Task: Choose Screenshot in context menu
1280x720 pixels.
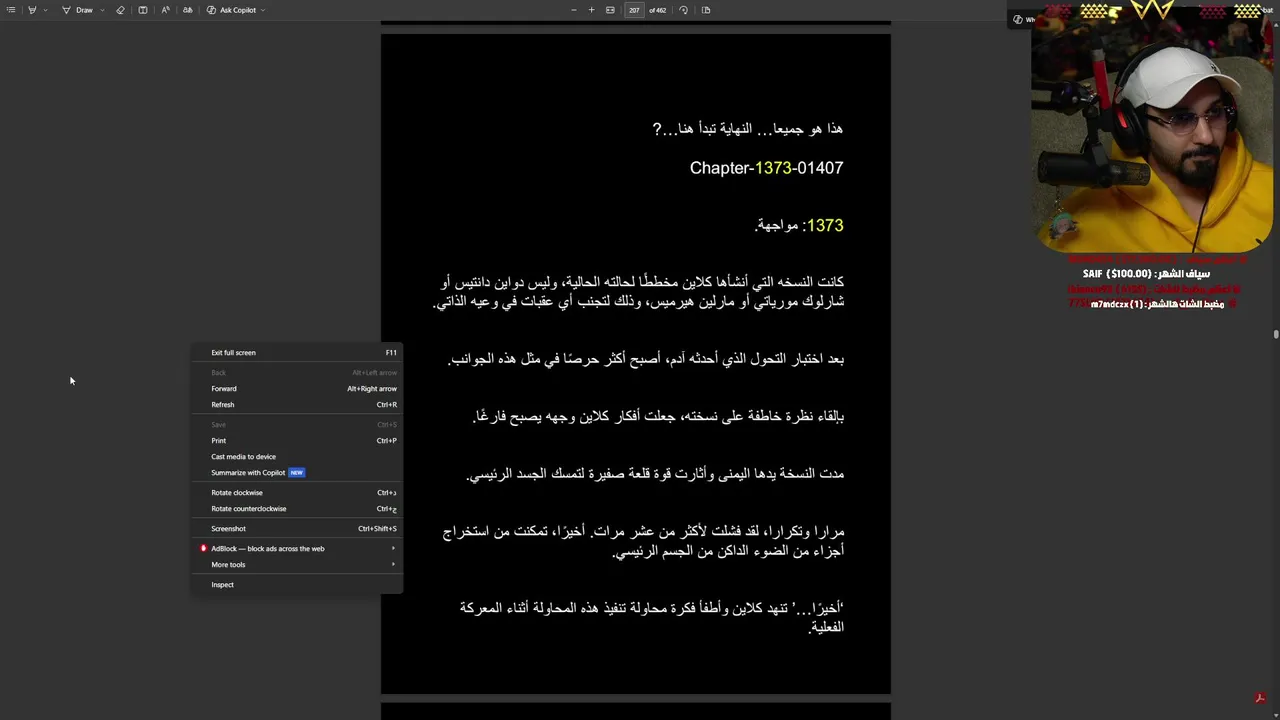Action: click(x=298, y=529)
